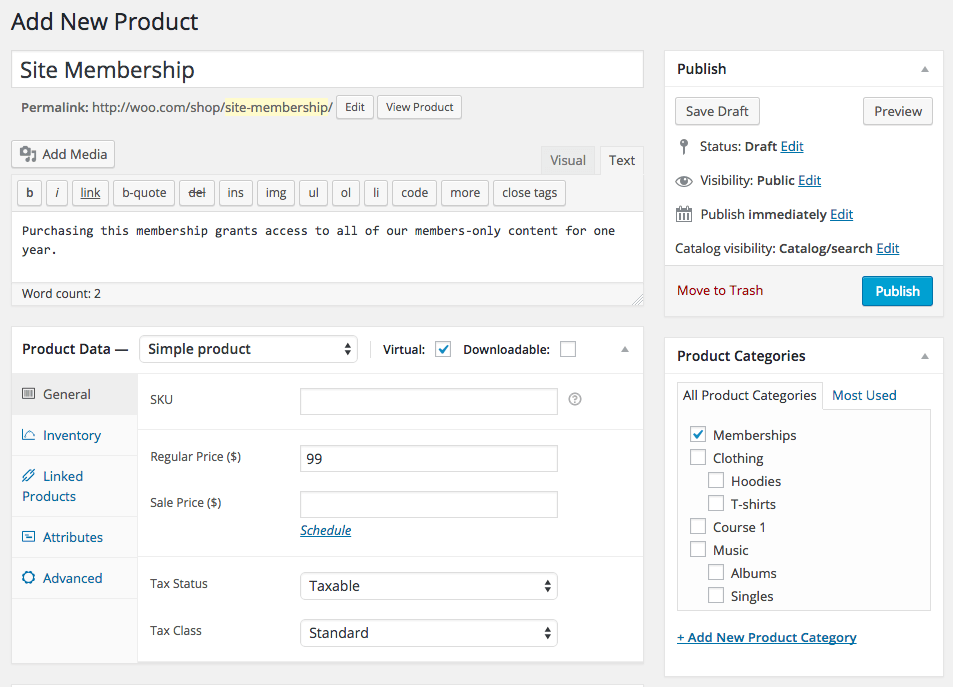Click the Add New Product Category link

[766, 637]
